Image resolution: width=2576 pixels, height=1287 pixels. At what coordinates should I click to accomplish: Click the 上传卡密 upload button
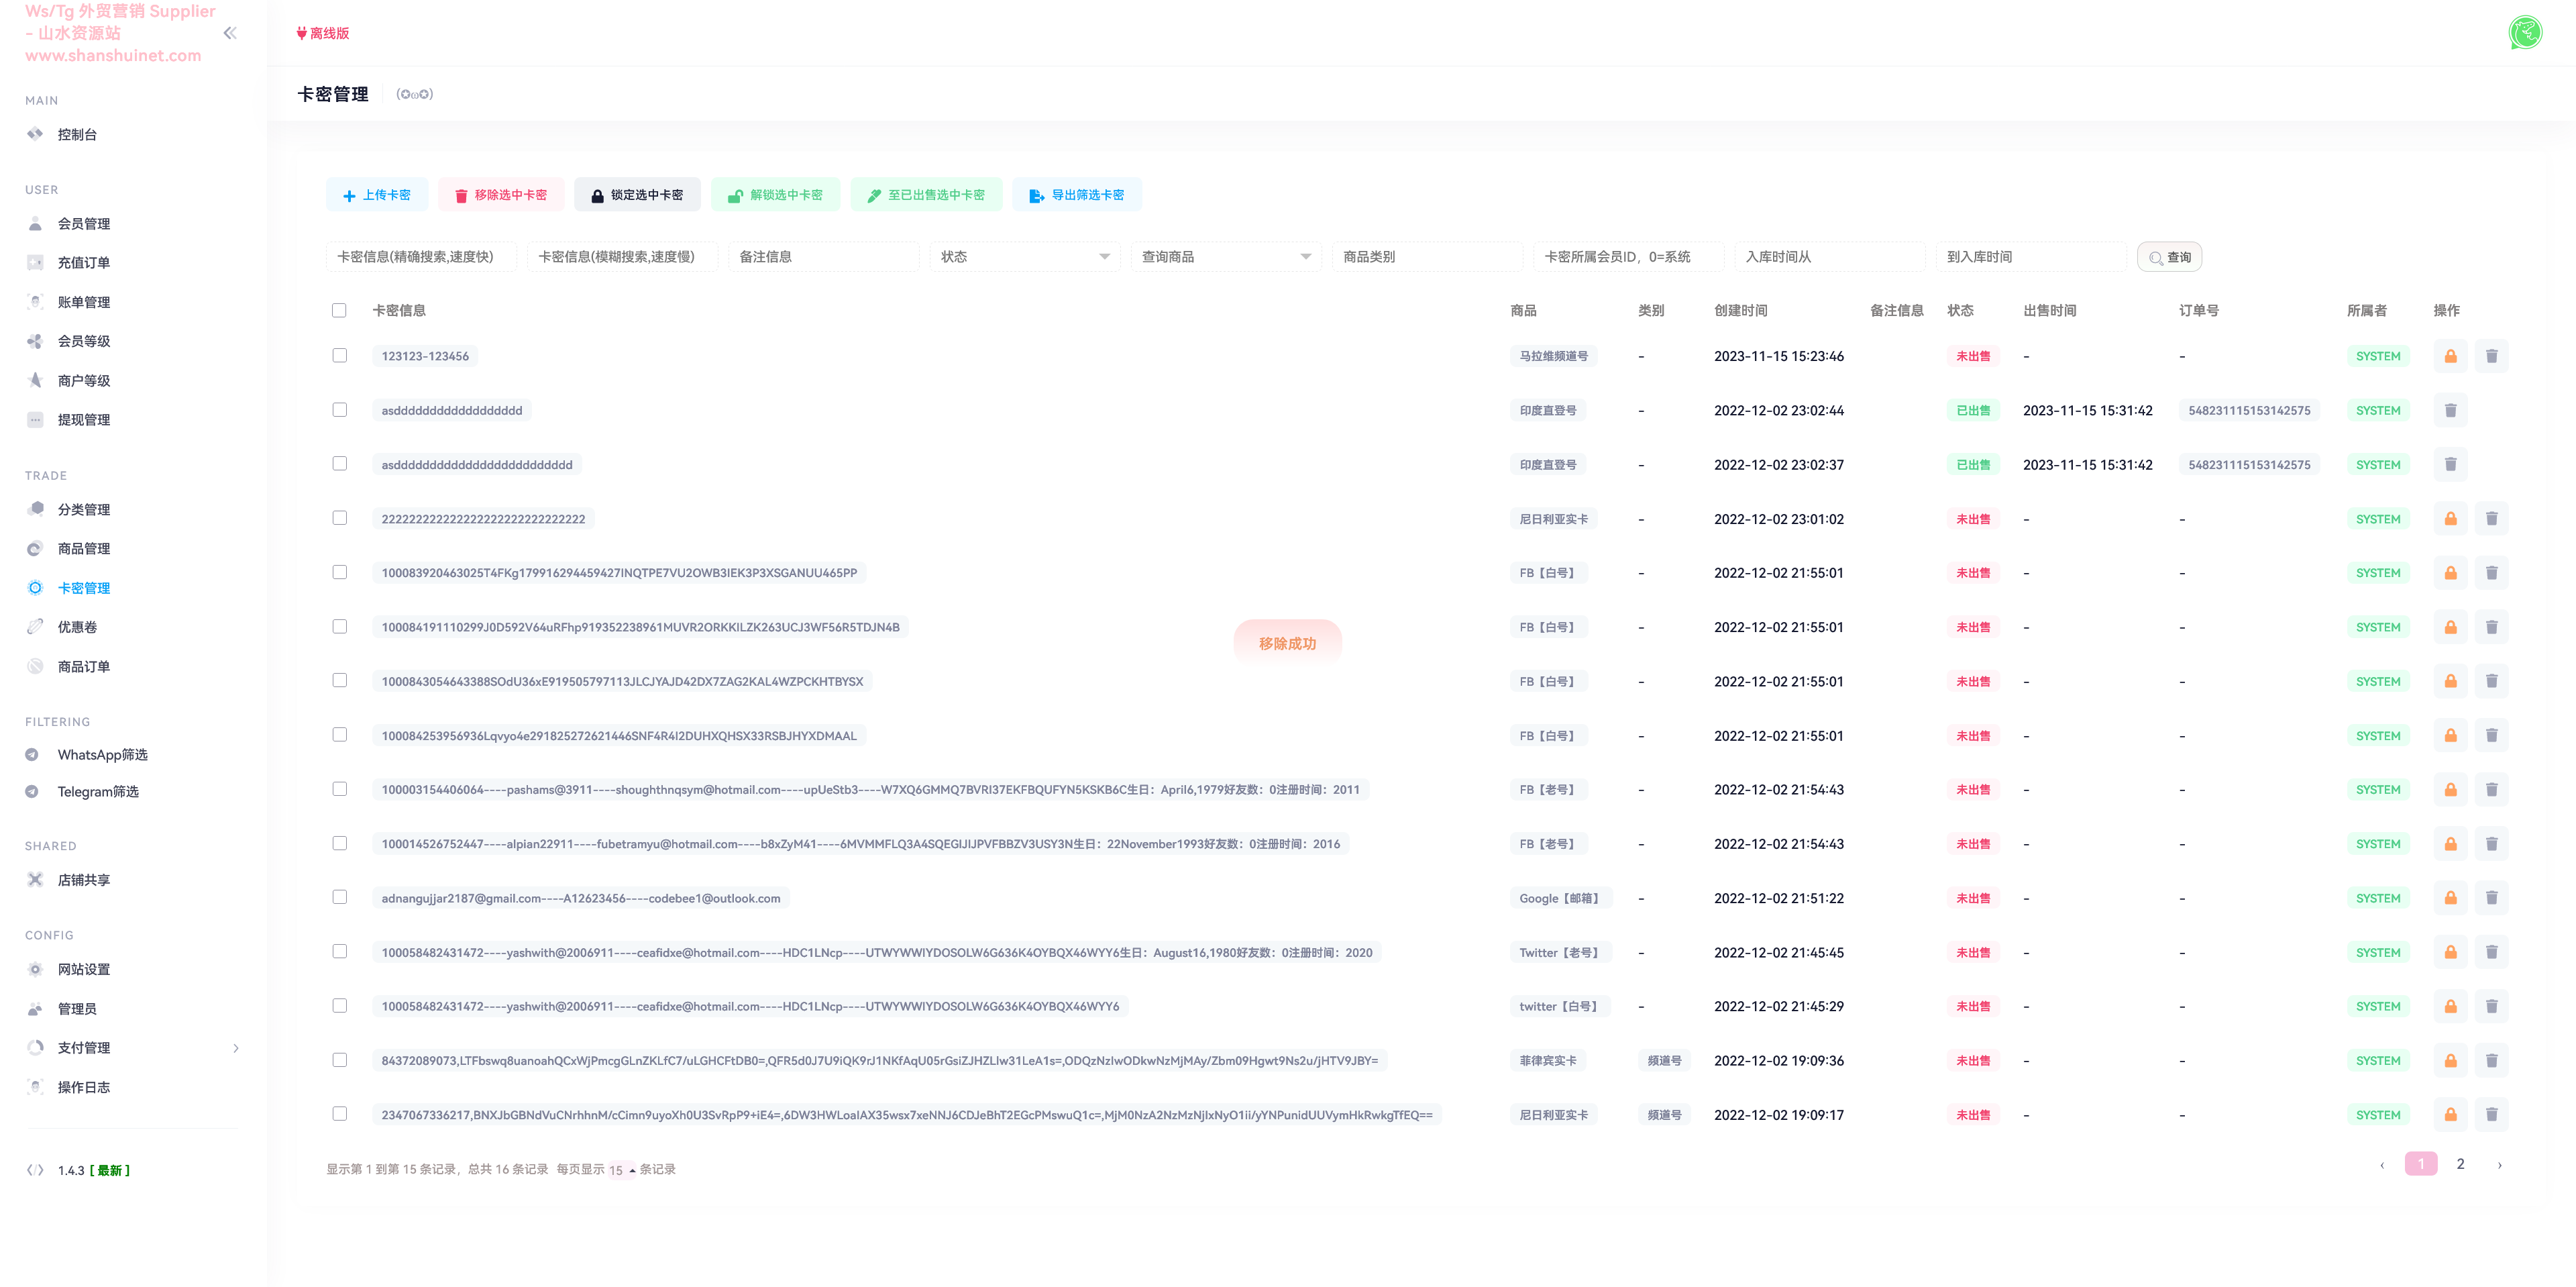(x=377, y=195)
